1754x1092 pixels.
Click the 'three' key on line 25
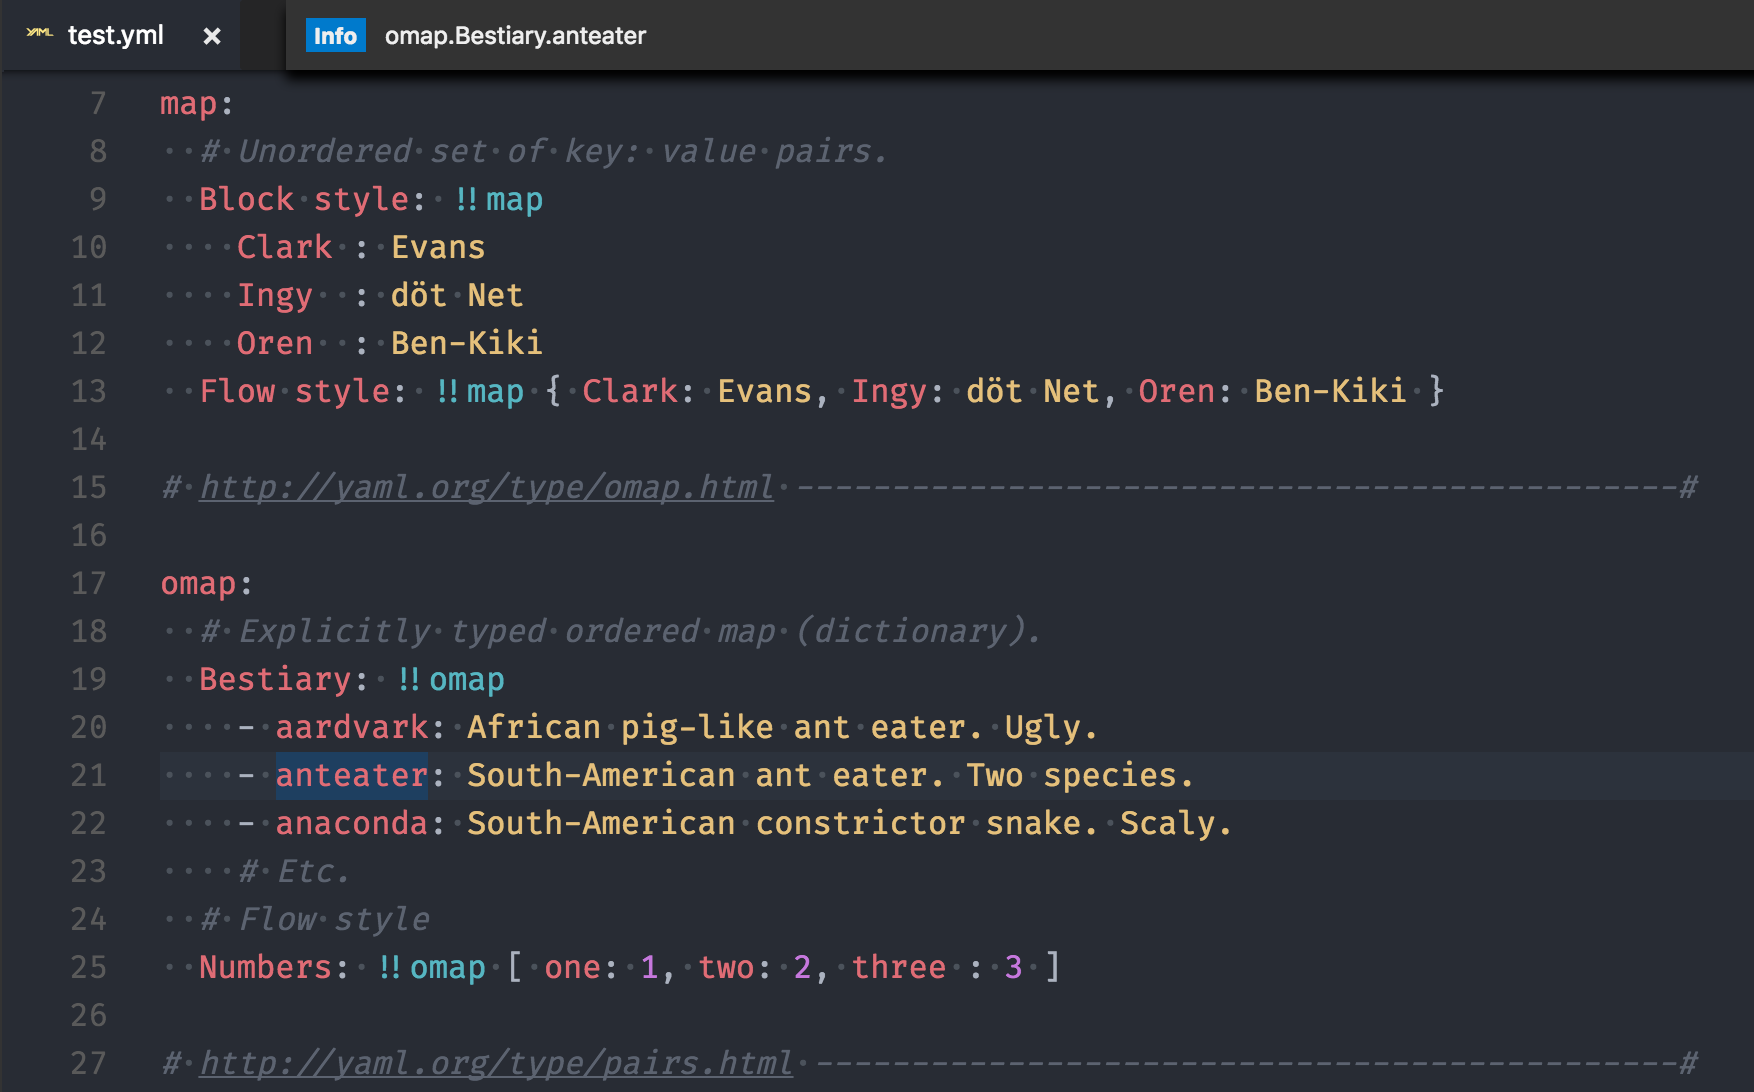pos(899,967)
